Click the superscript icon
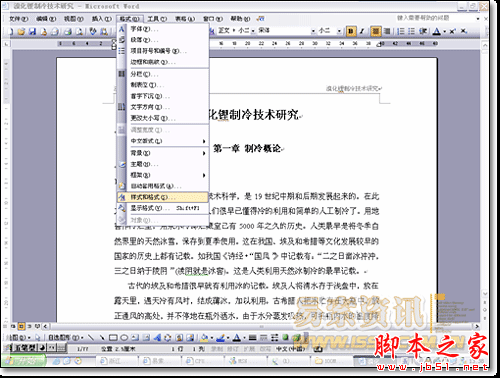 click(452, 31)
